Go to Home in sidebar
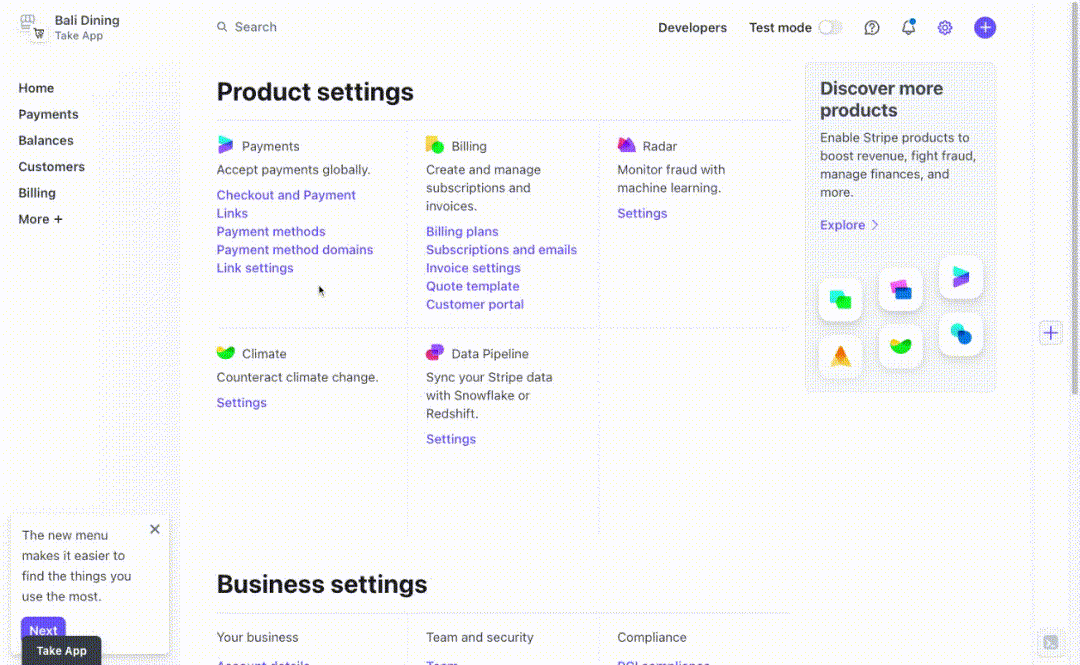This screenshot has width=1080, height=665. pos(36,88)
